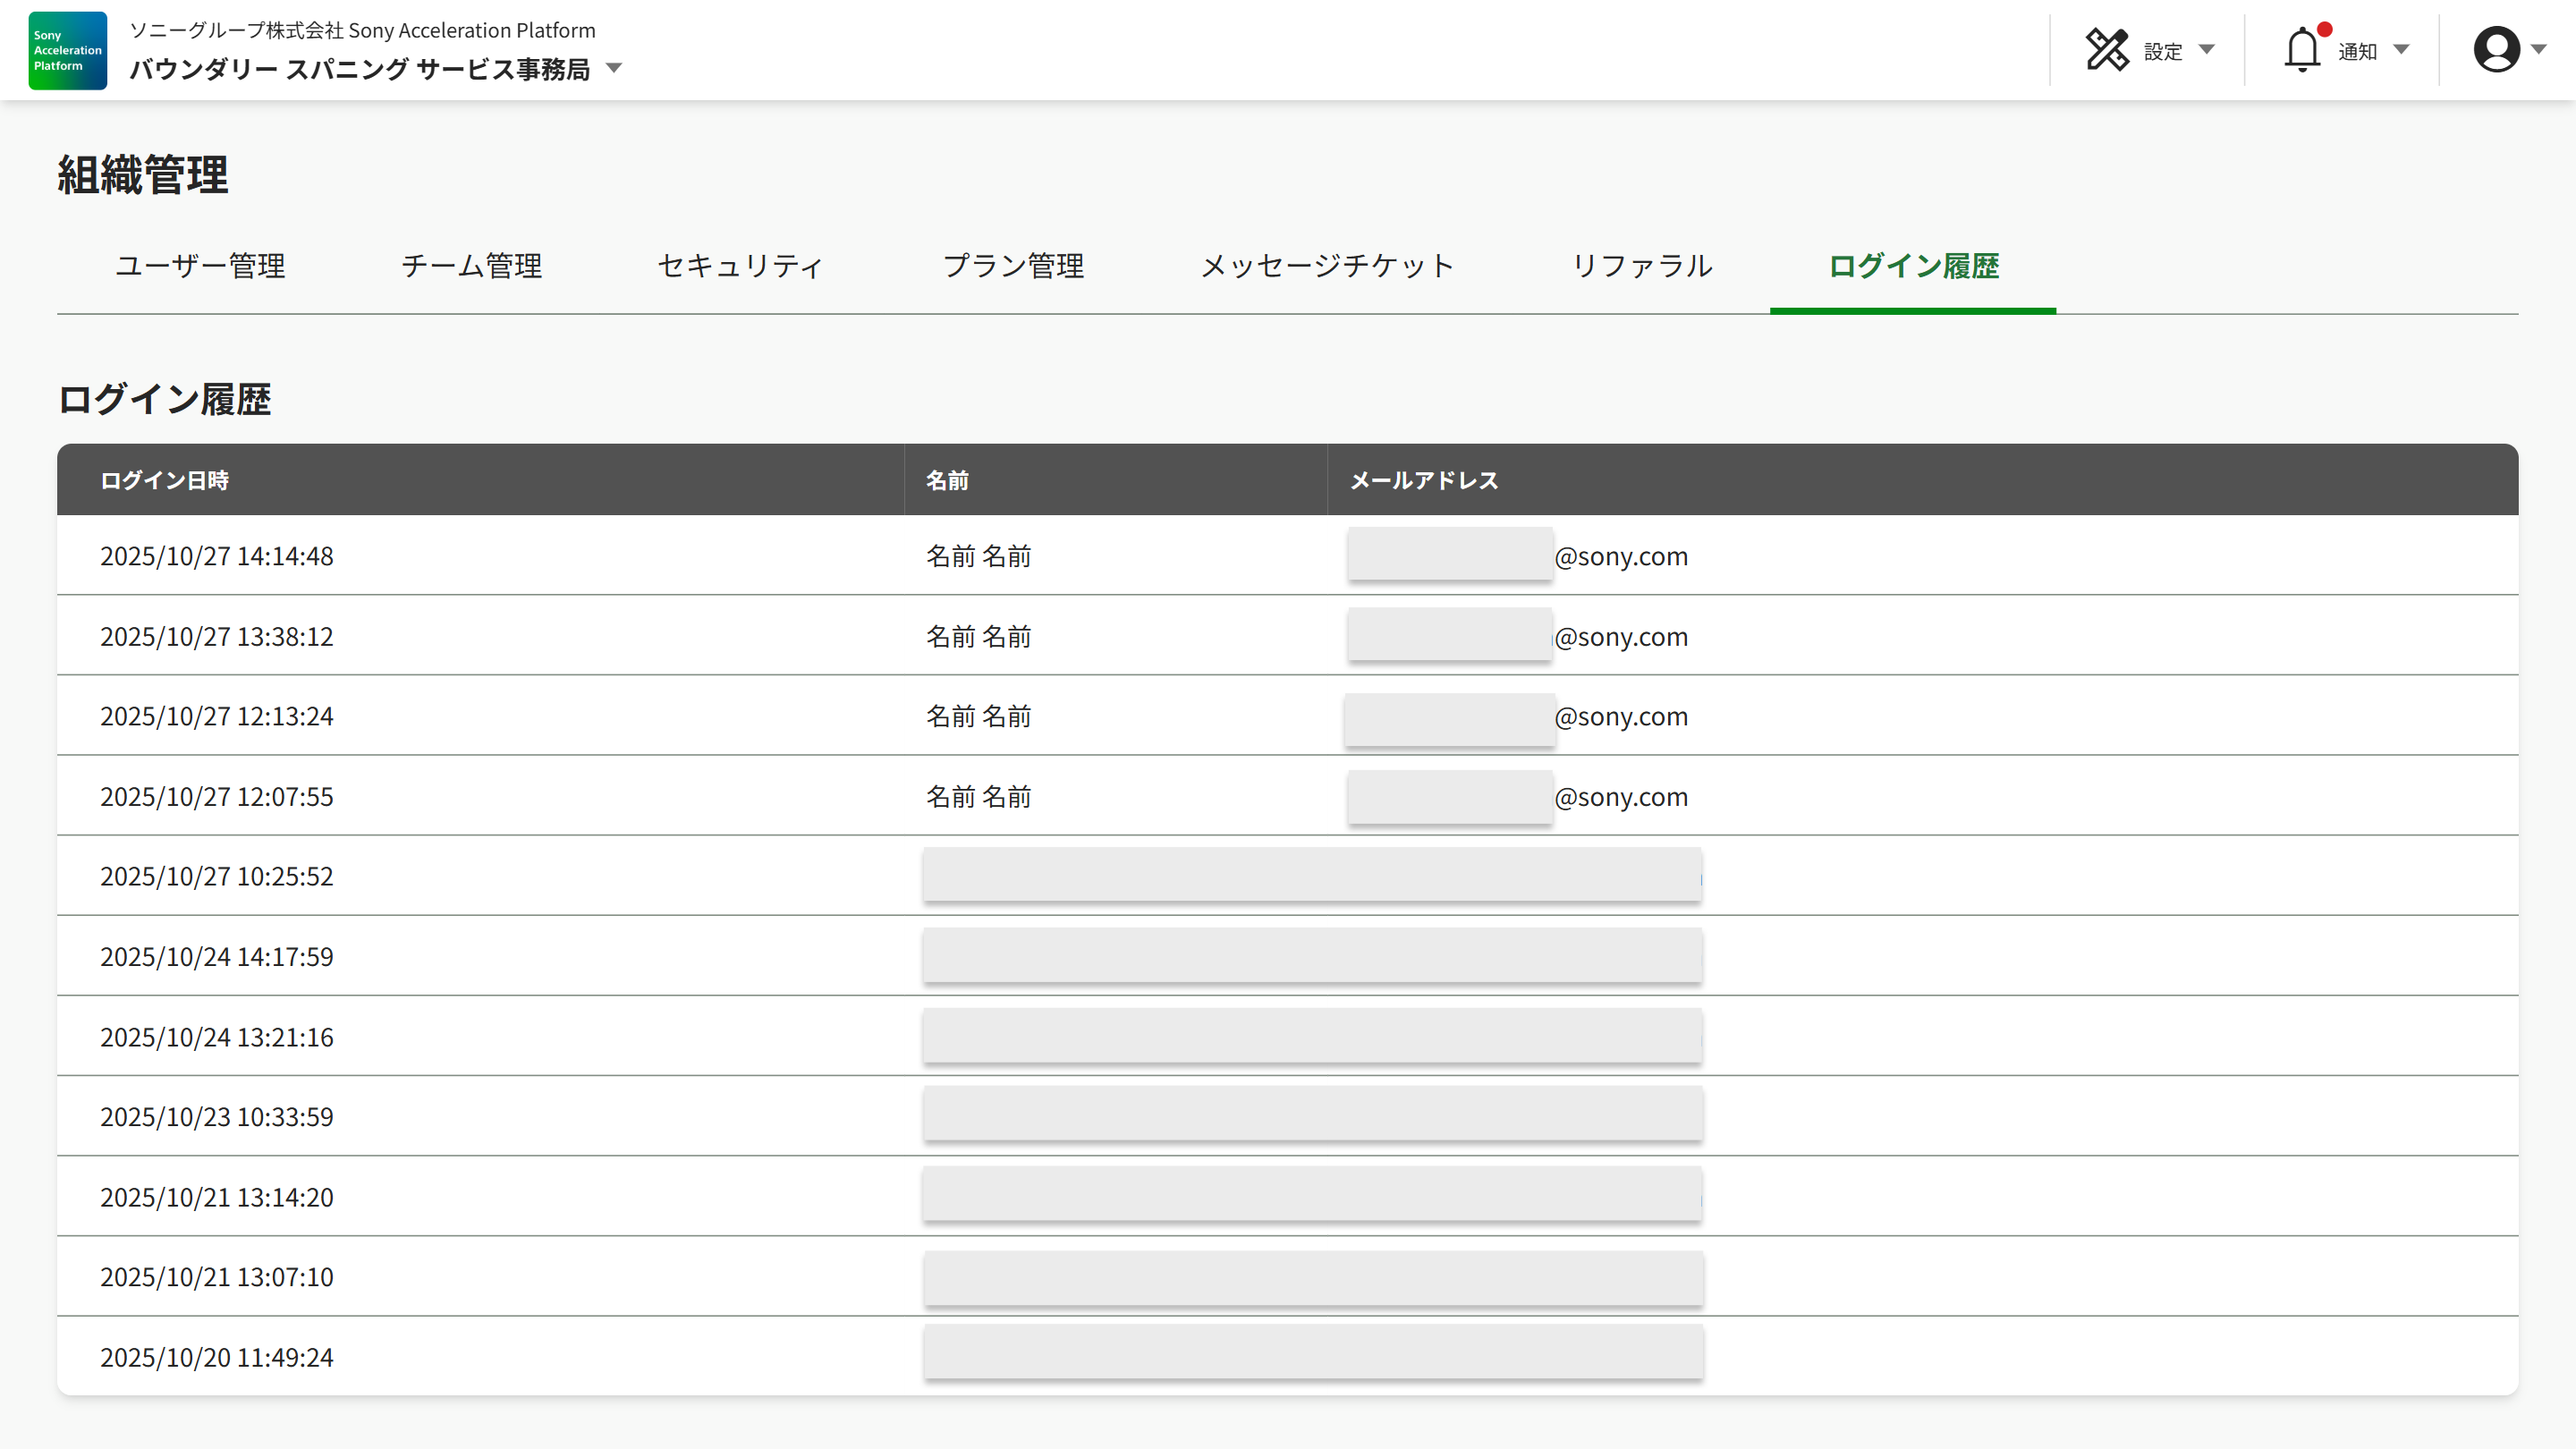Click the settings tools icon
Viewport: 2576px width, 1449px height.
(2106, 50)
